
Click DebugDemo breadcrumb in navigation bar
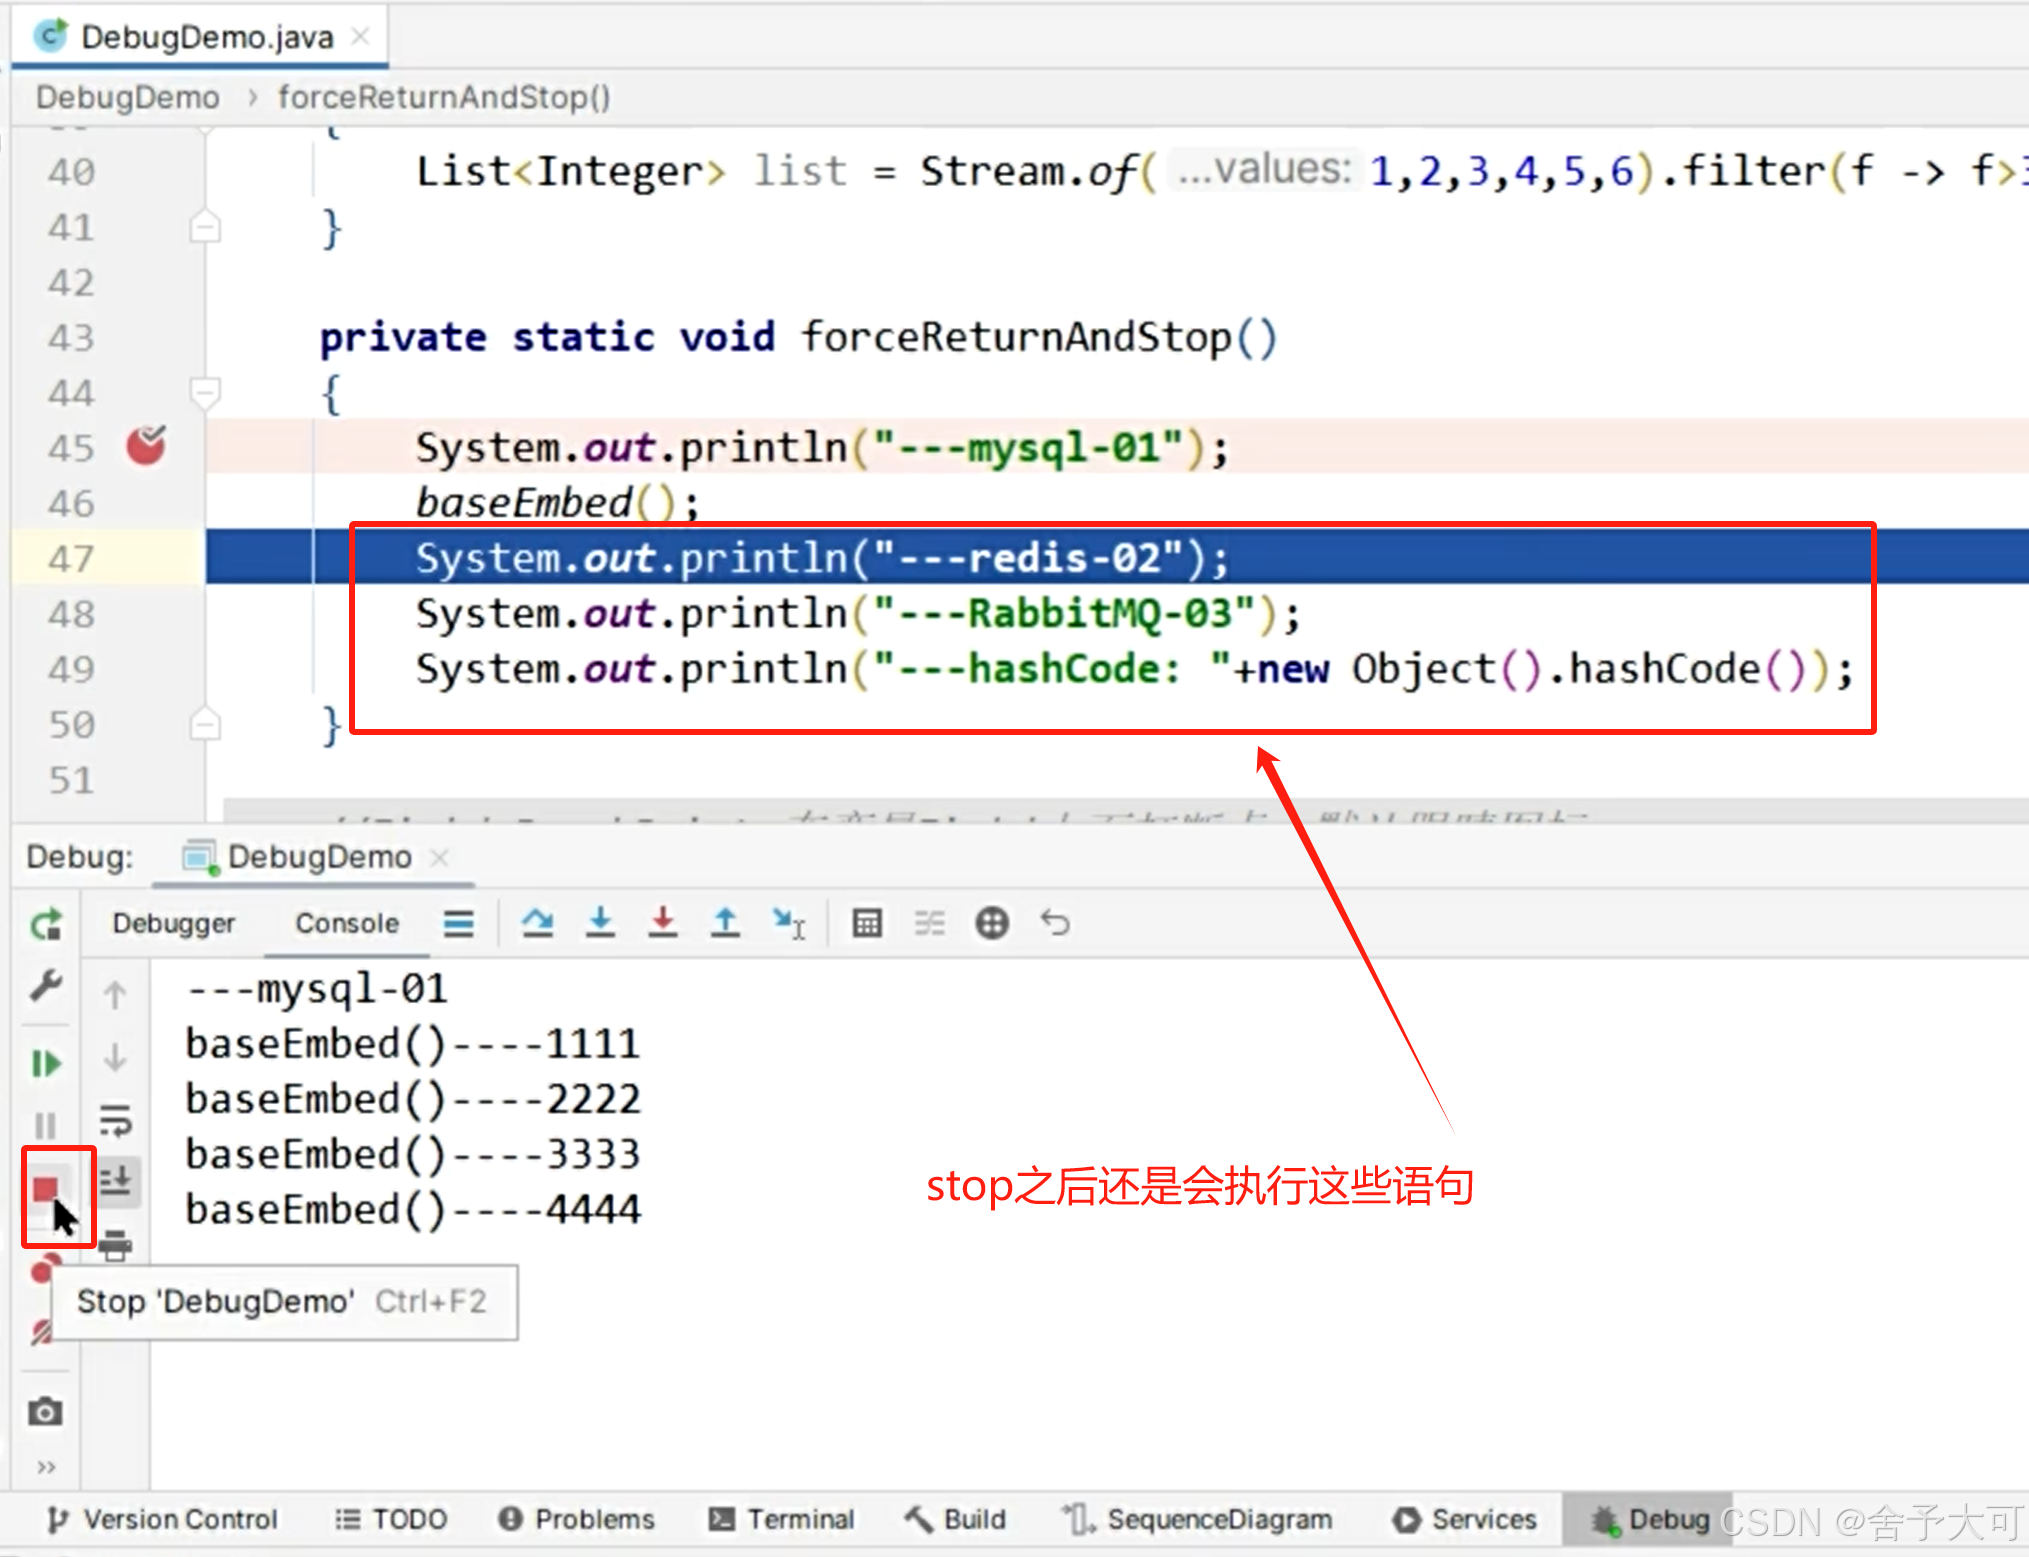click(x=127, y=97)
